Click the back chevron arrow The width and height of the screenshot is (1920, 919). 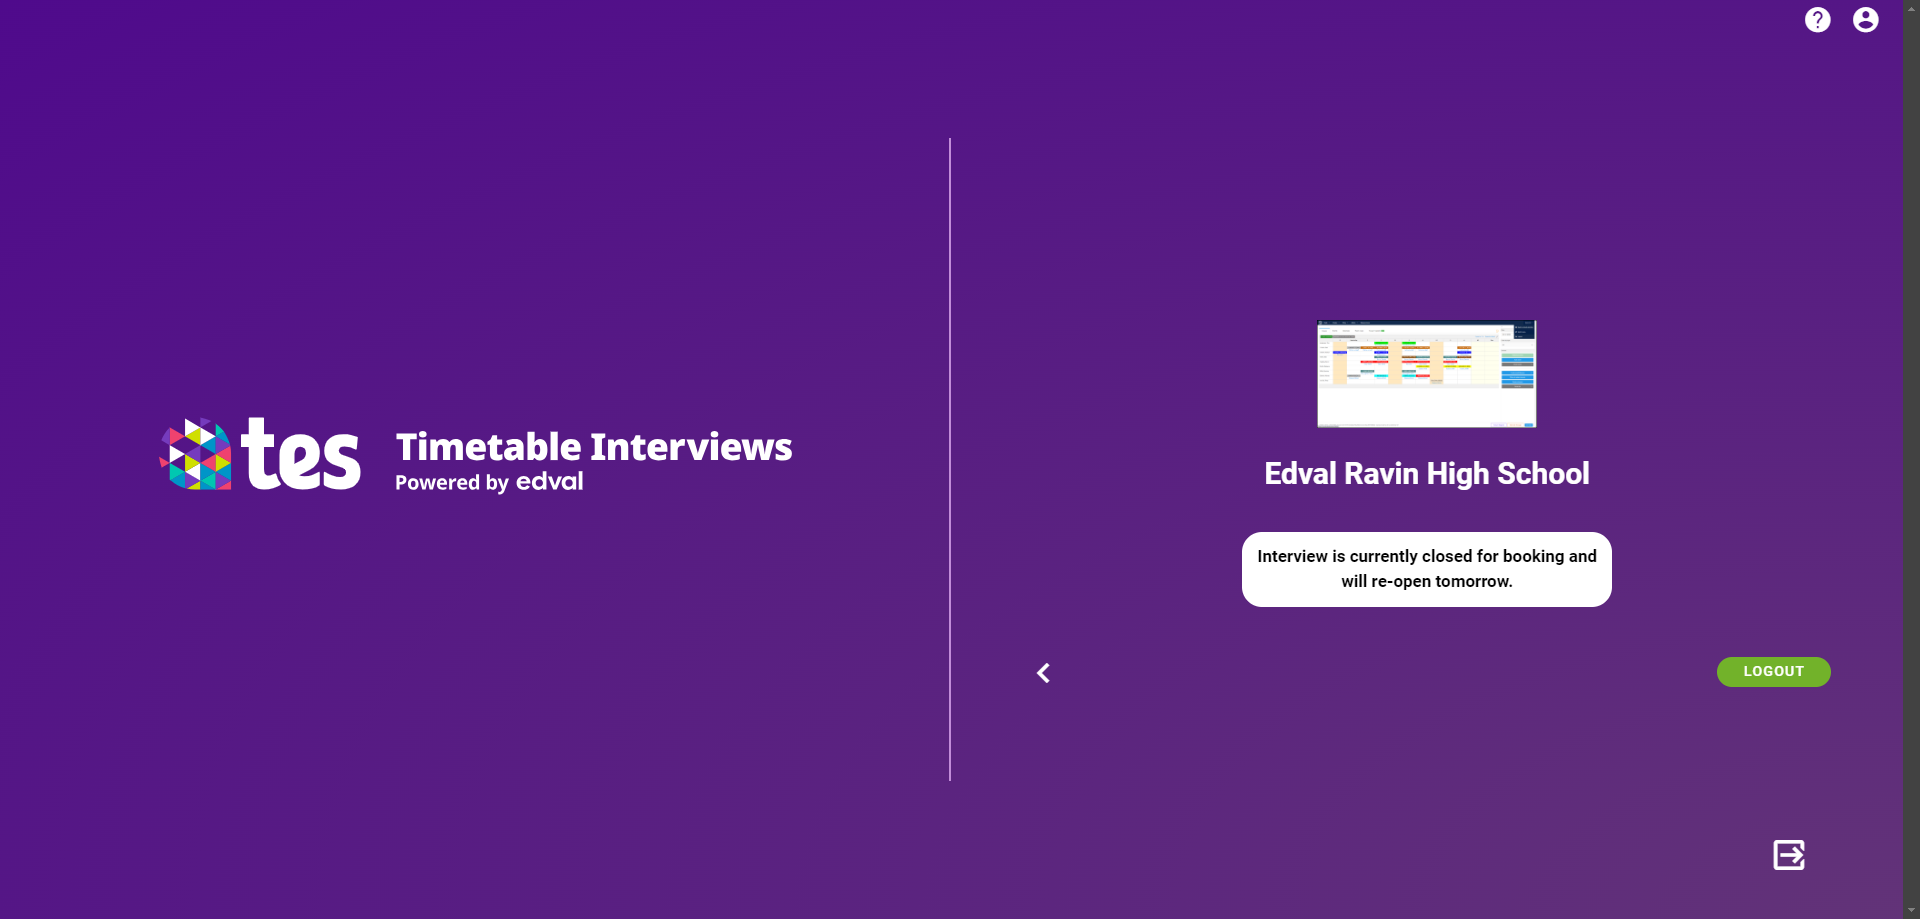coord(1043,673)
